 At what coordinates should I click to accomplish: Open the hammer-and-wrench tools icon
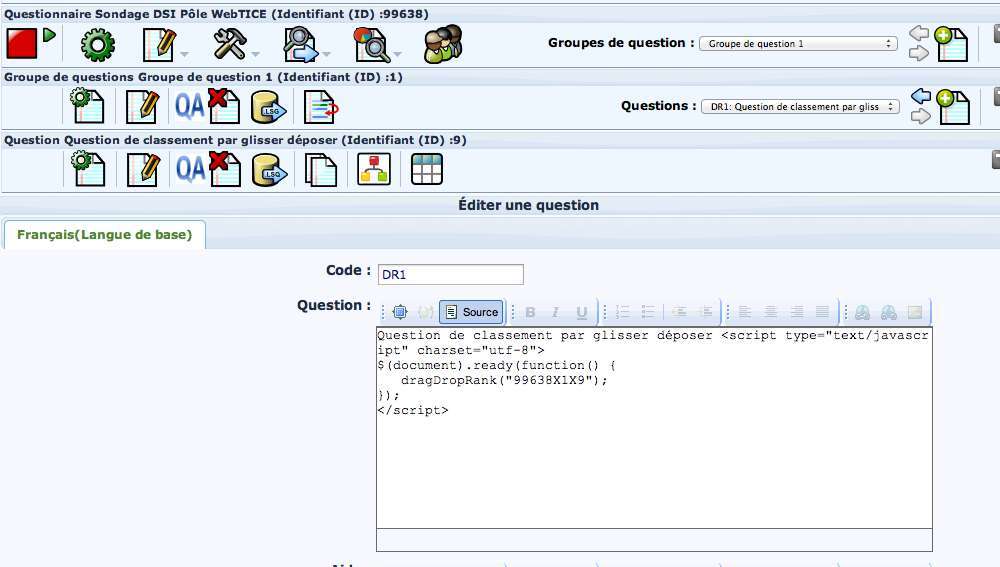pyautogui.click(x=230, y=45)
